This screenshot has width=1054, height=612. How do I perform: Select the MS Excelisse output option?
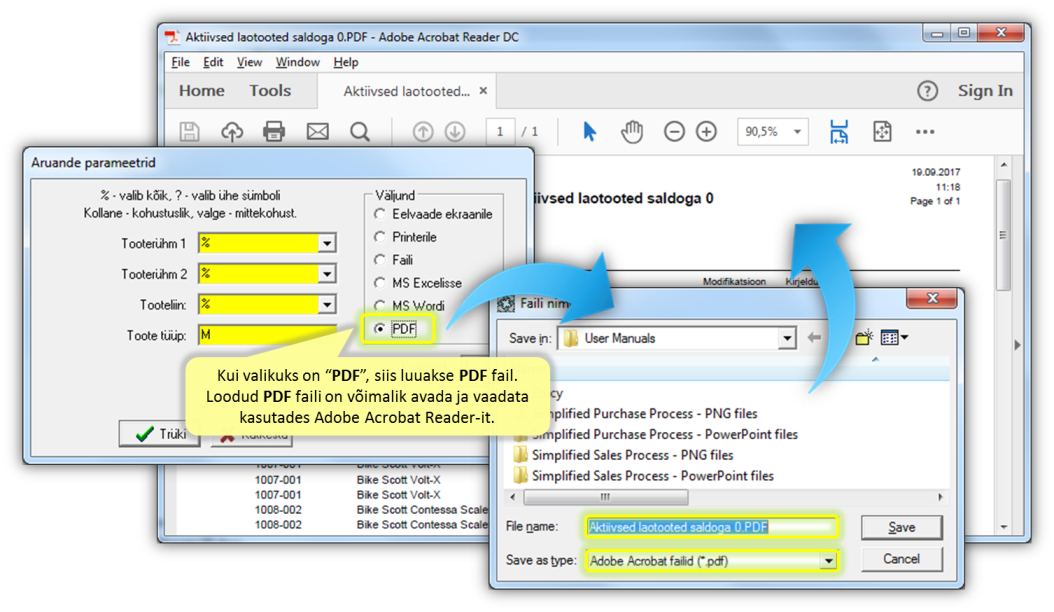tap(380, 282)
